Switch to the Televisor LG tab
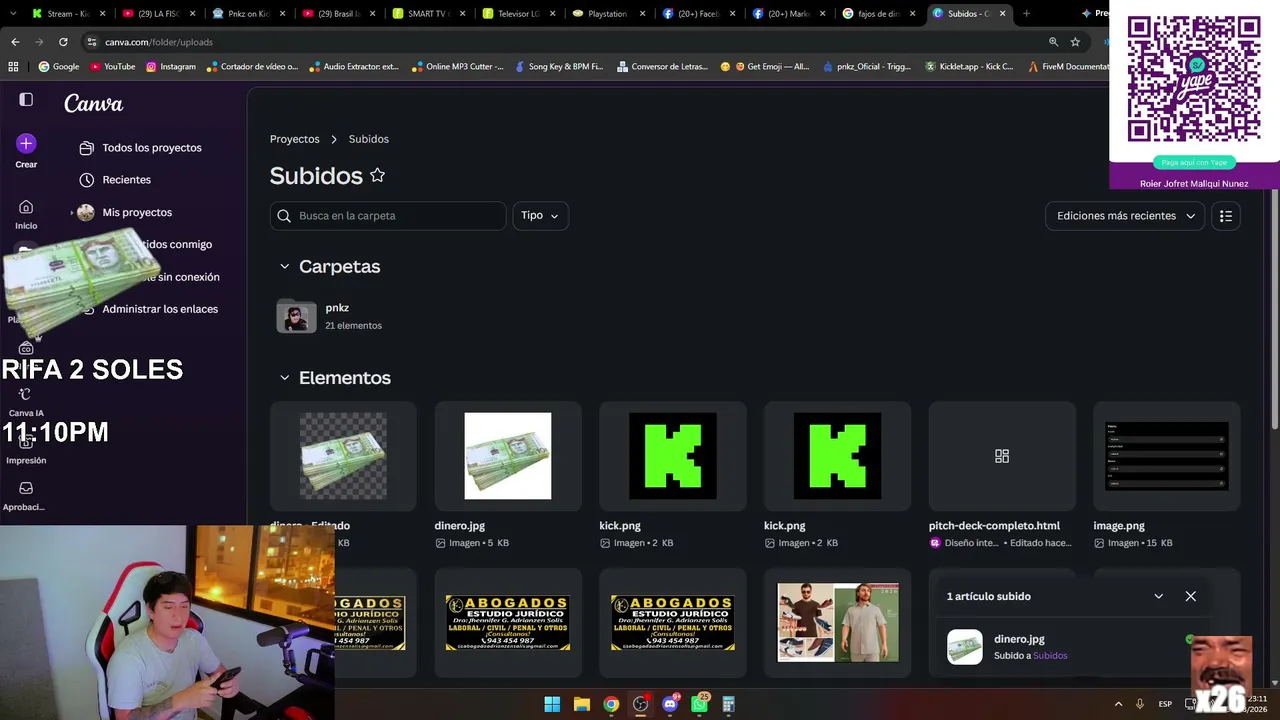The height and width of the screenshot is (720, 1280). [x=519, y=14]
